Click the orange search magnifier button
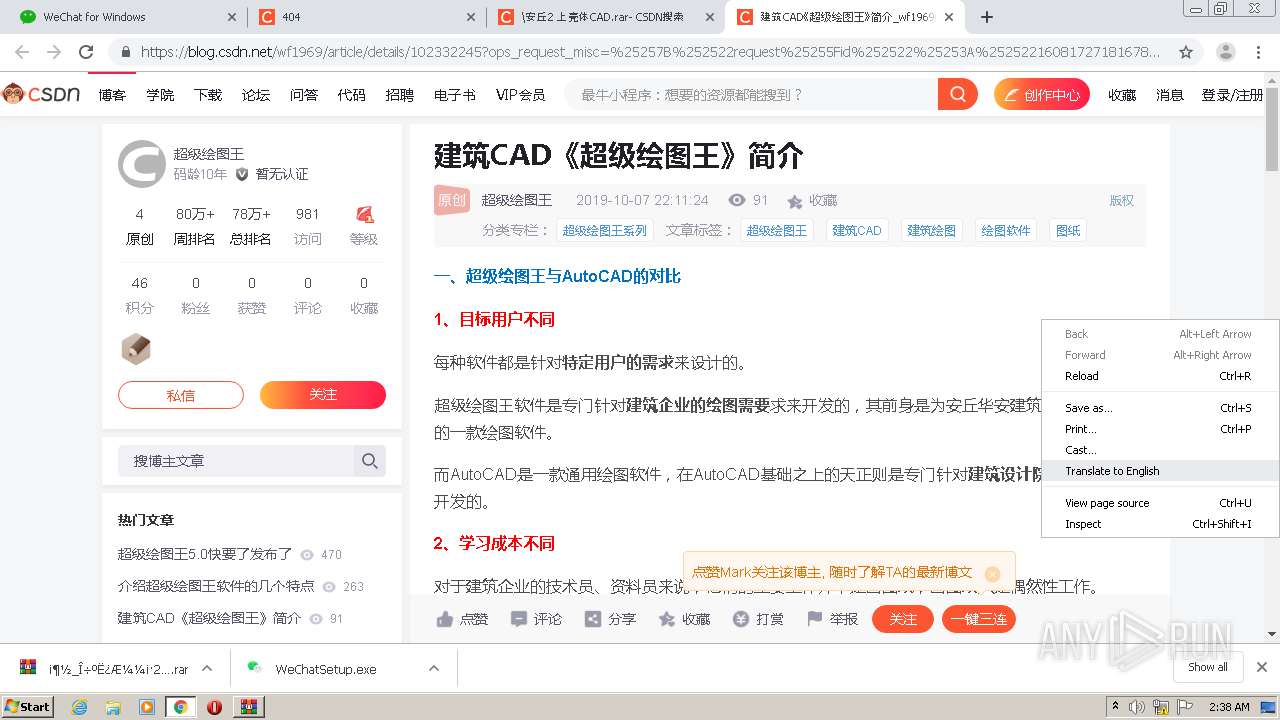1280x720 pixels. coord(958,95)
